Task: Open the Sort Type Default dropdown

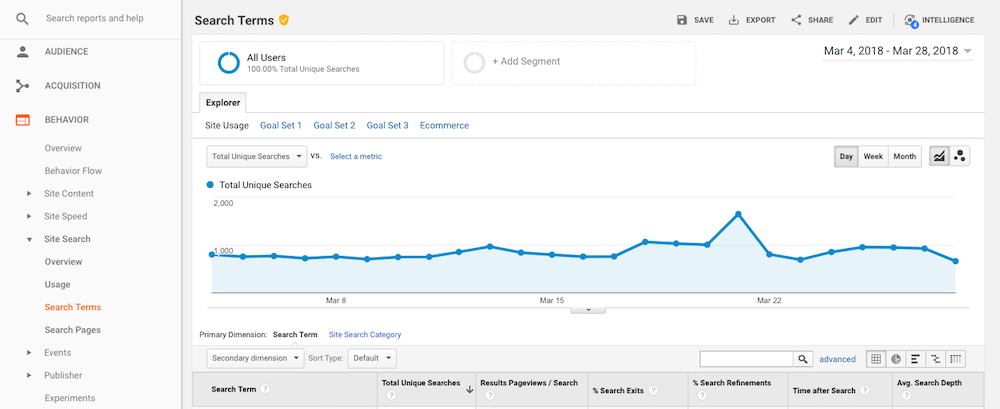Action: (x=372, y=359)
